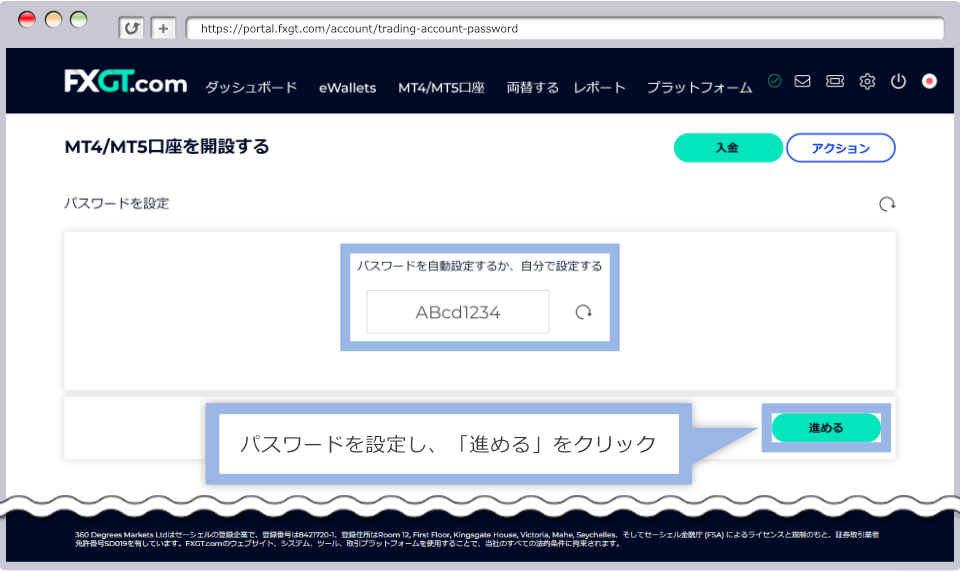The width and height of the screenshot is (960, 571).
Task: Open the プラットフォーム menu
Action: 699,88
